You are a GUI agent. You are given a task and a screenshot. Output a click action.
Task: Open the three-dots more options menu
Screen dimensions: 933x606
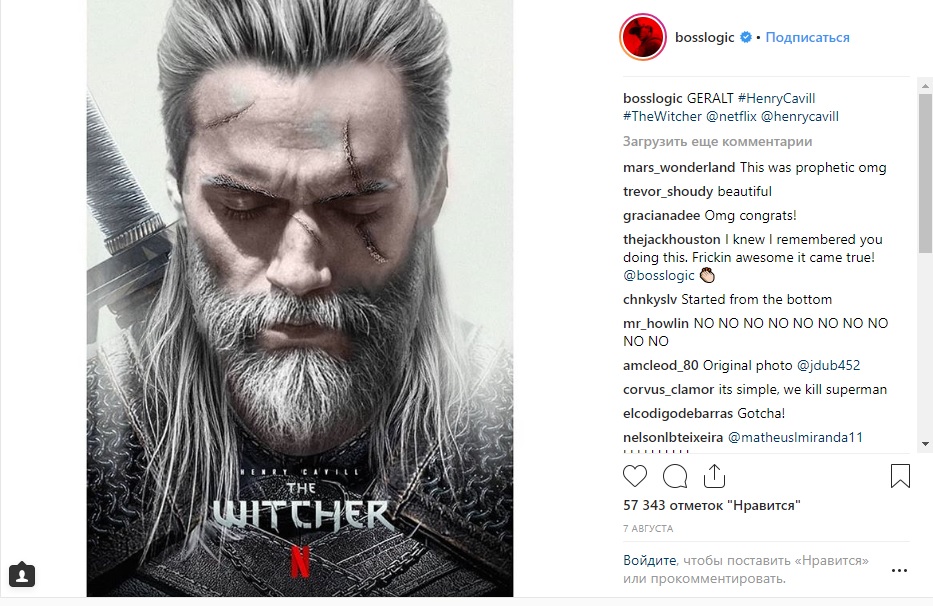tap(899, 570)
